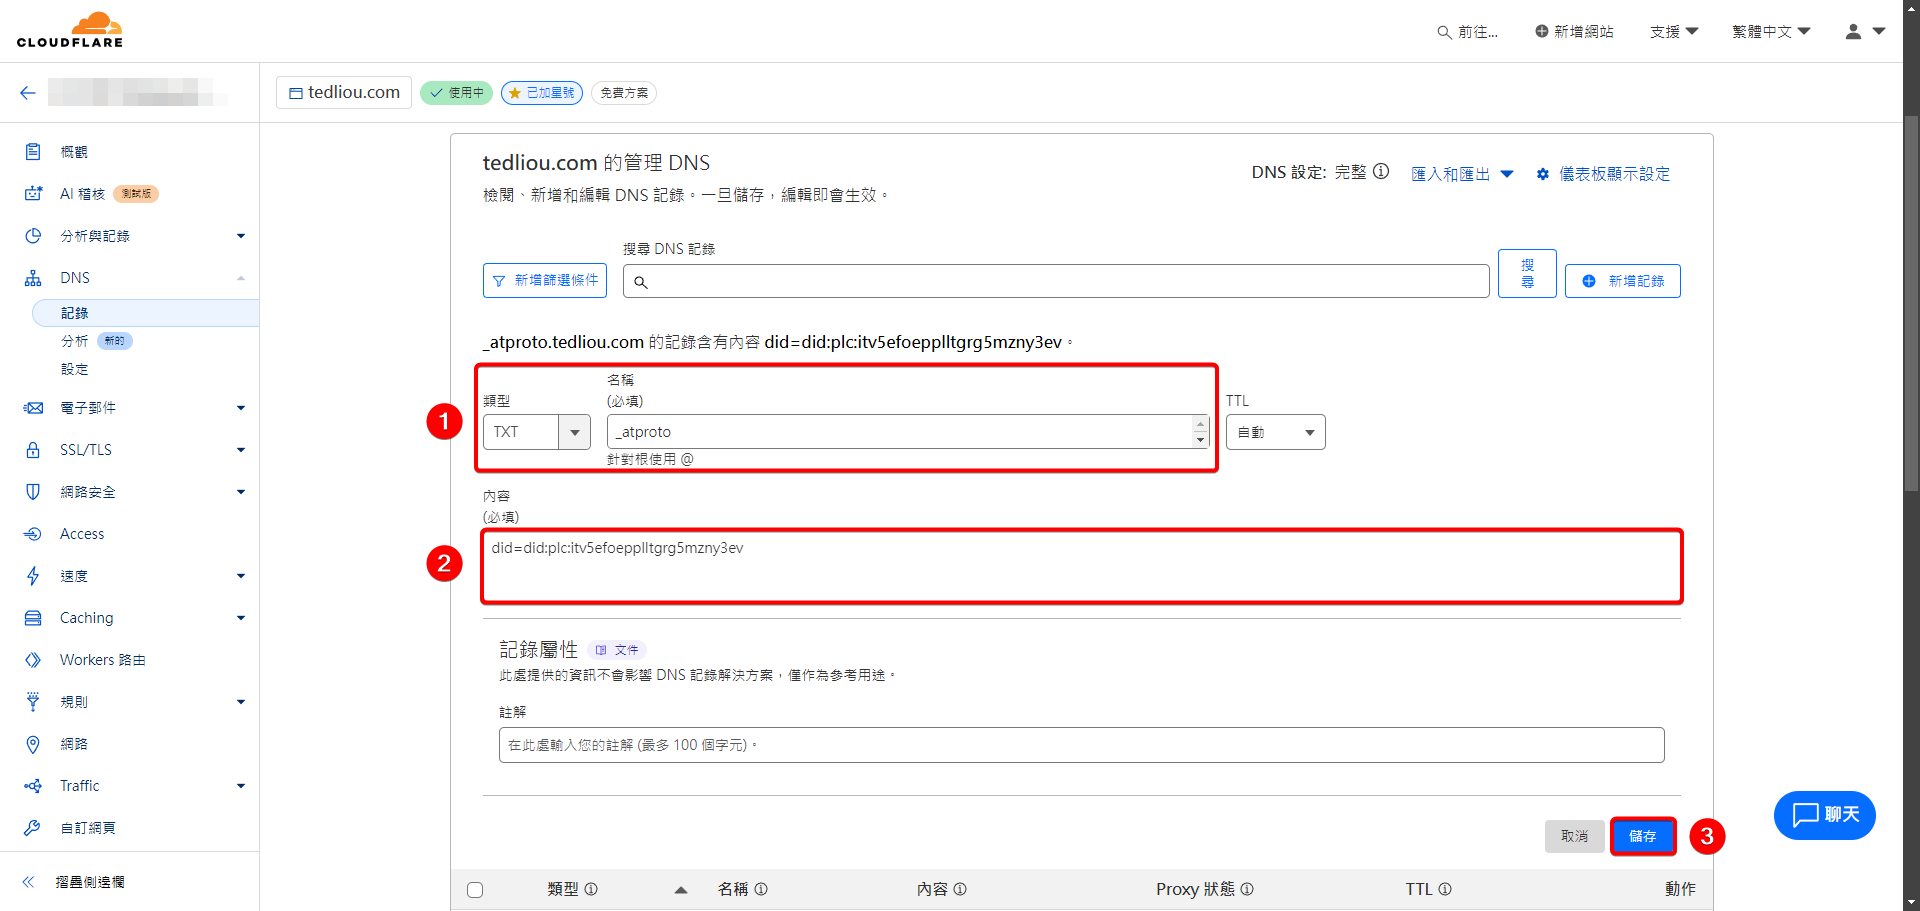Image resolution: width=1920 pixels, height=911 pixels.
Task: Expand the 繁體中文 language menu
Action: coord(1771,32)
